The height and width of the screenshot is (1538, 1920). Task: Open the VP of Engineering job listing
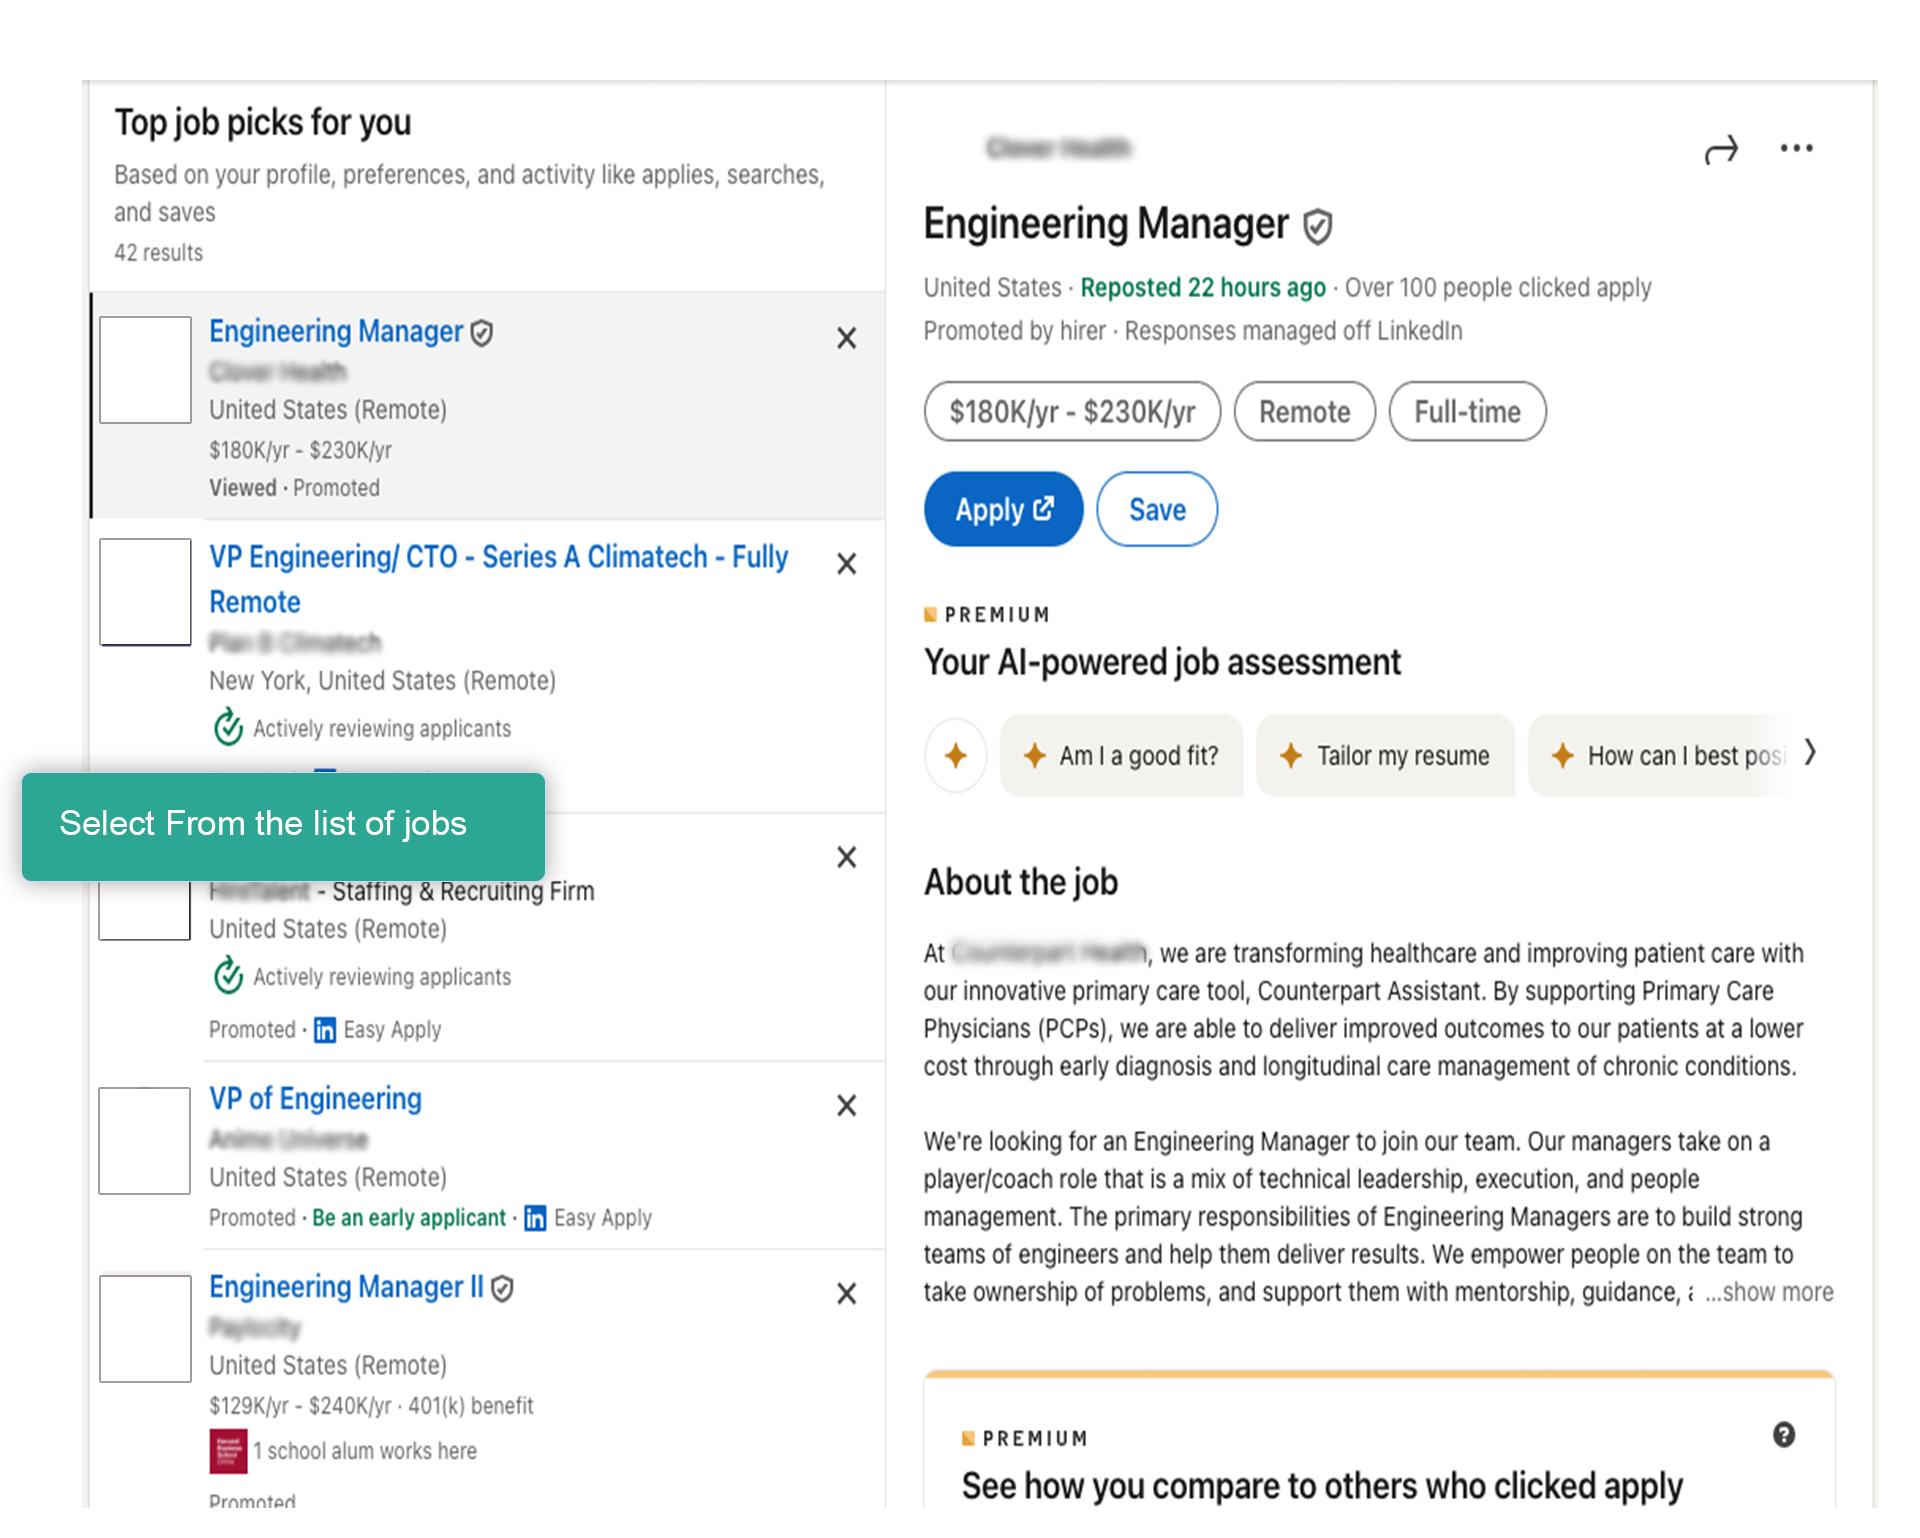pos(315,1099)
